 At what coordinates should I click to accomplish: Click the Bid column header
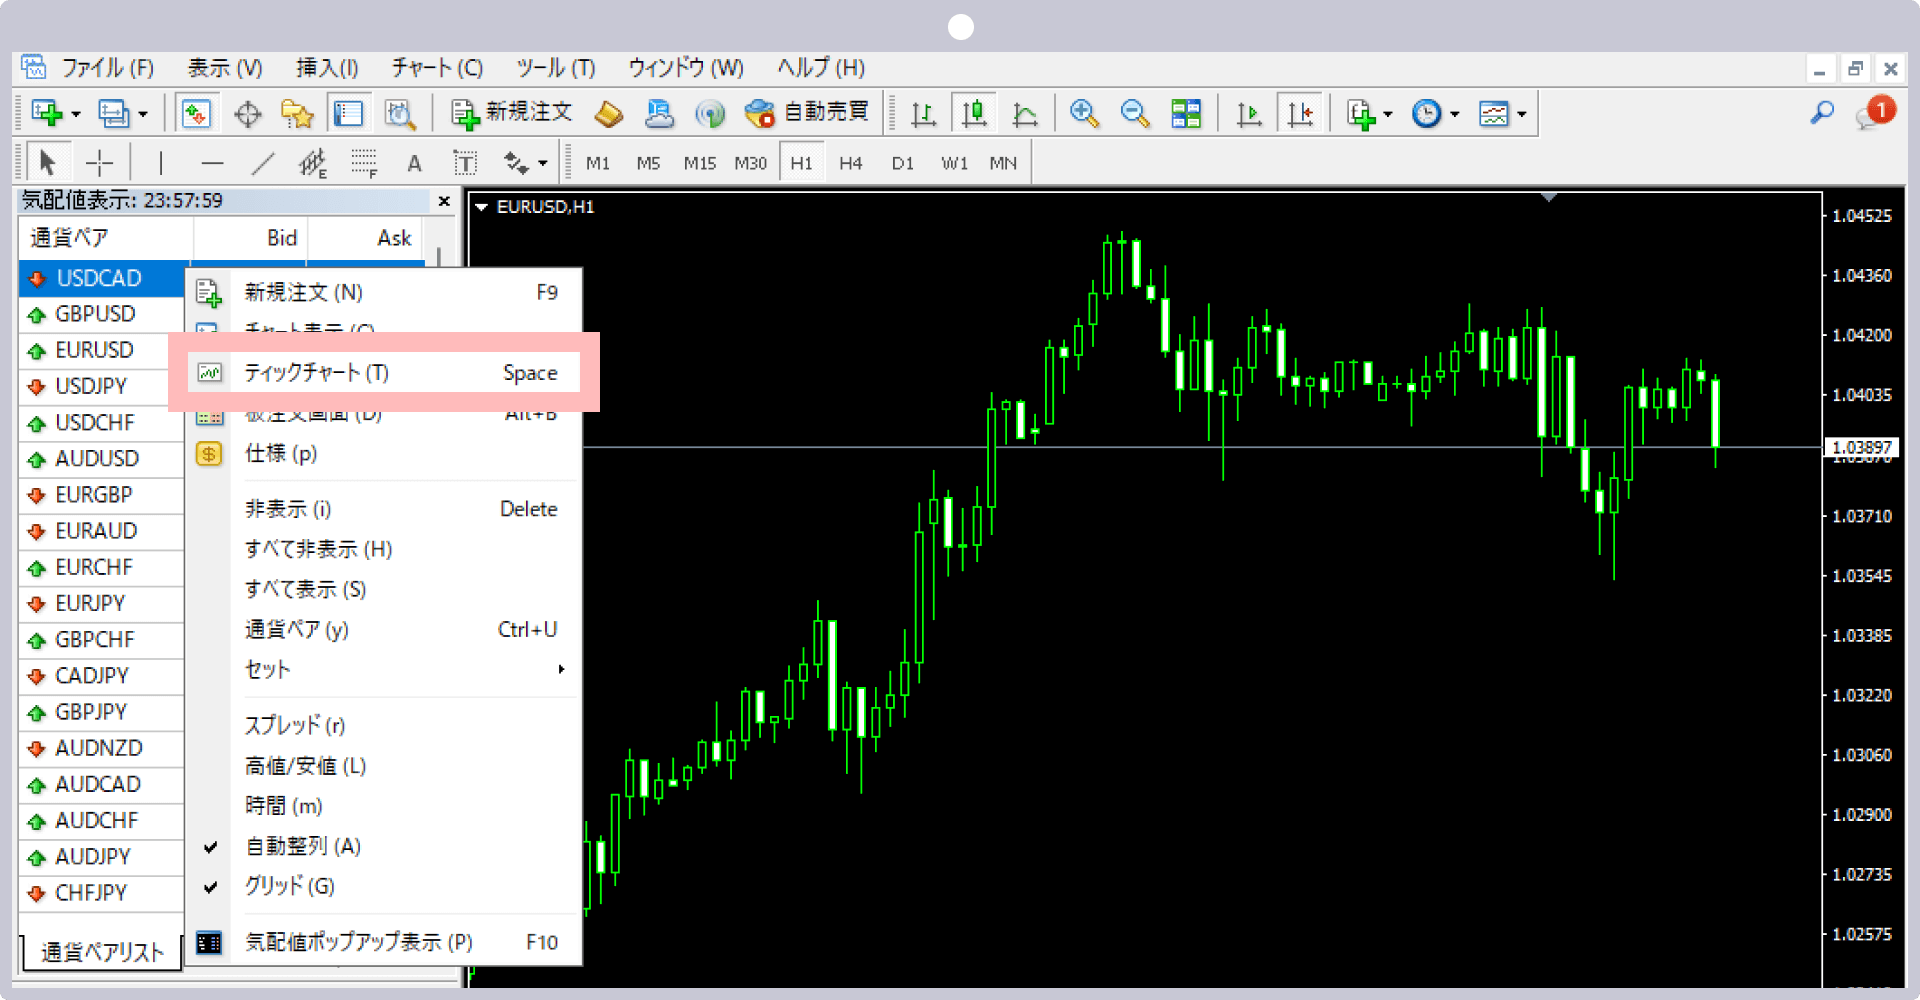click(x=251, y=238)
